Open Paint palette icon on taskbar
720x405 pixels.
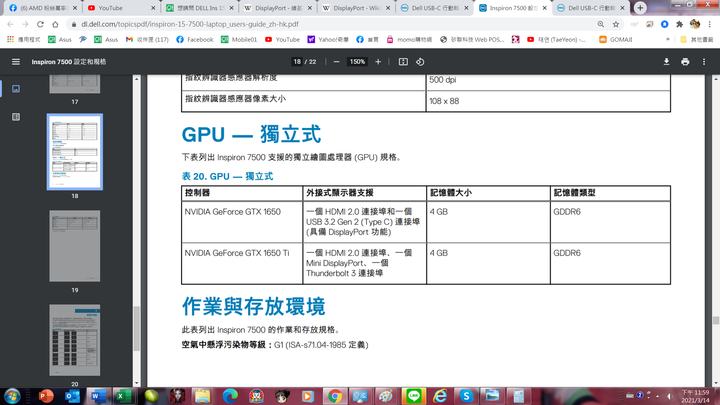(386, 396)
